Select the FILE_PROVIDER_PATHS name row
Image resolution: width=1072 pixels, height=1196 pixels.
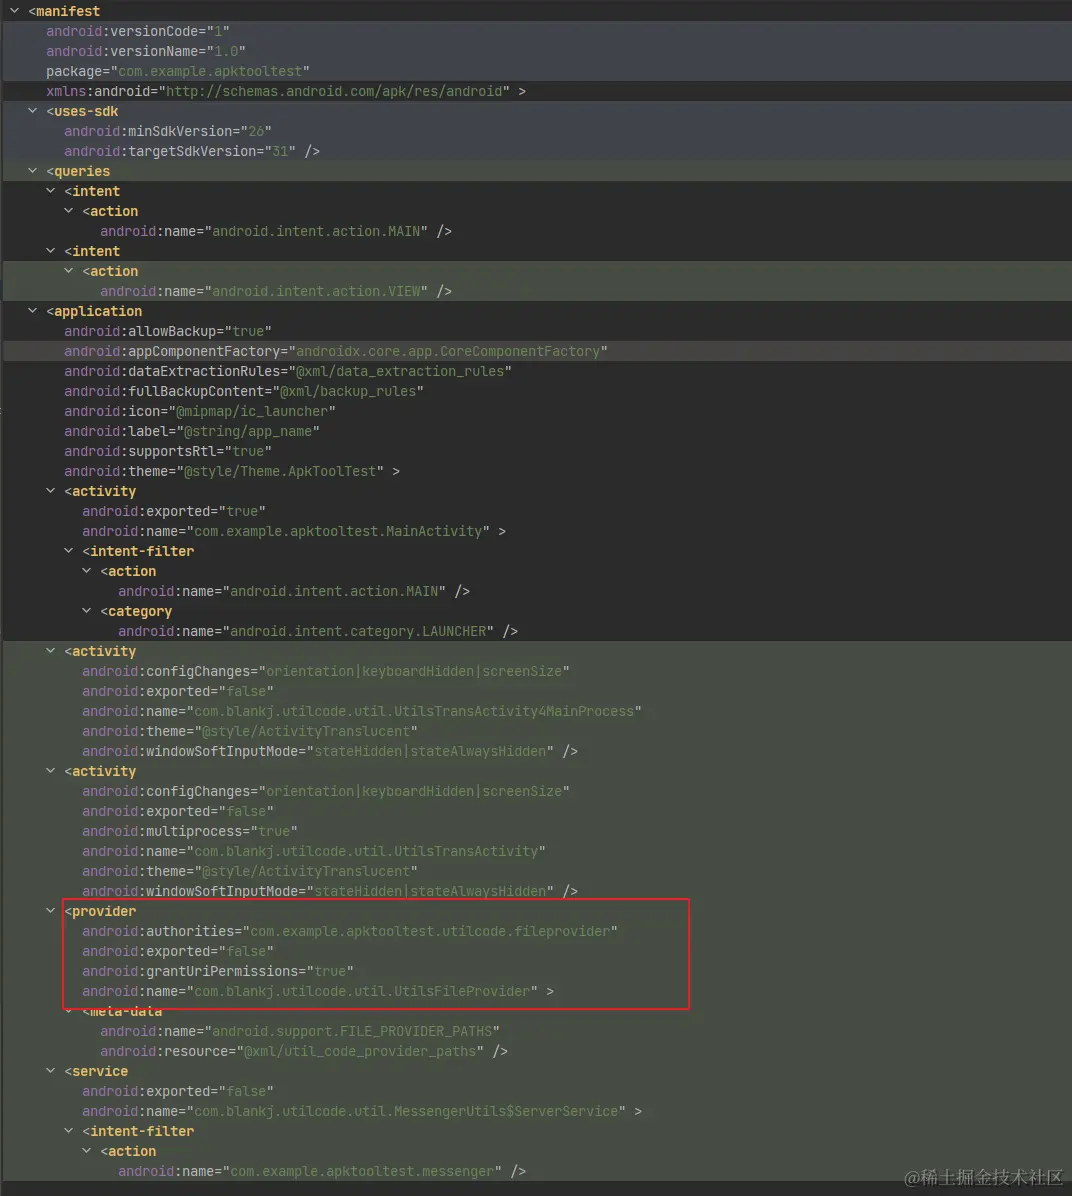(x=536, y=1031)
